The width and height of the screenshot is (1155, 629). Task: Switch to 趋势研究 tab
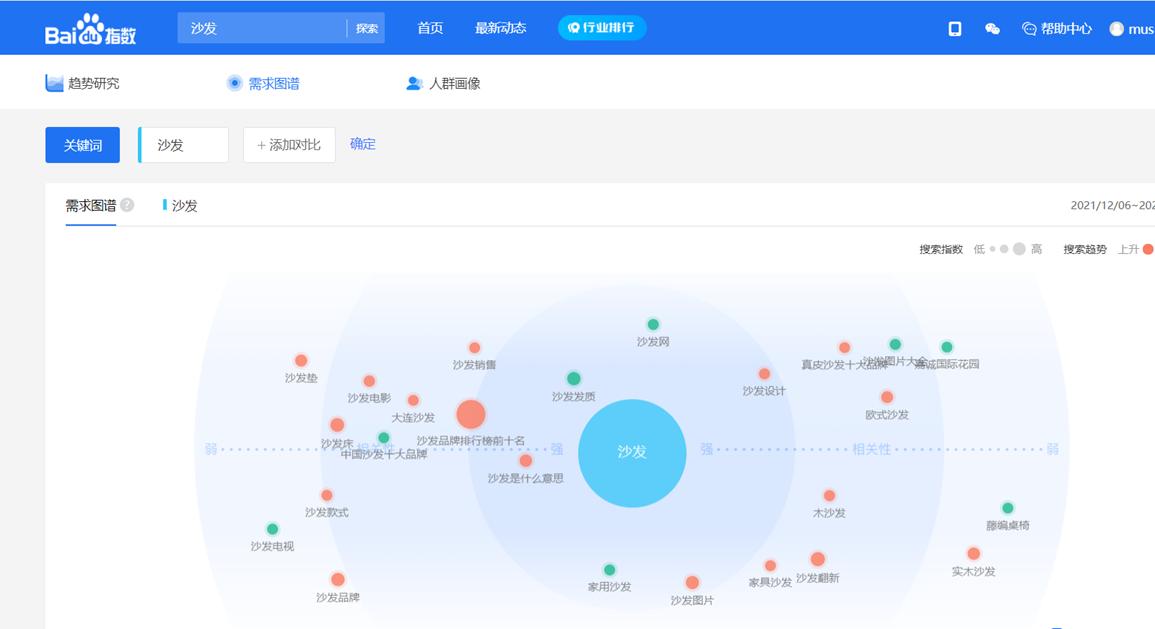pyautogui.click(x=82, y=83)
